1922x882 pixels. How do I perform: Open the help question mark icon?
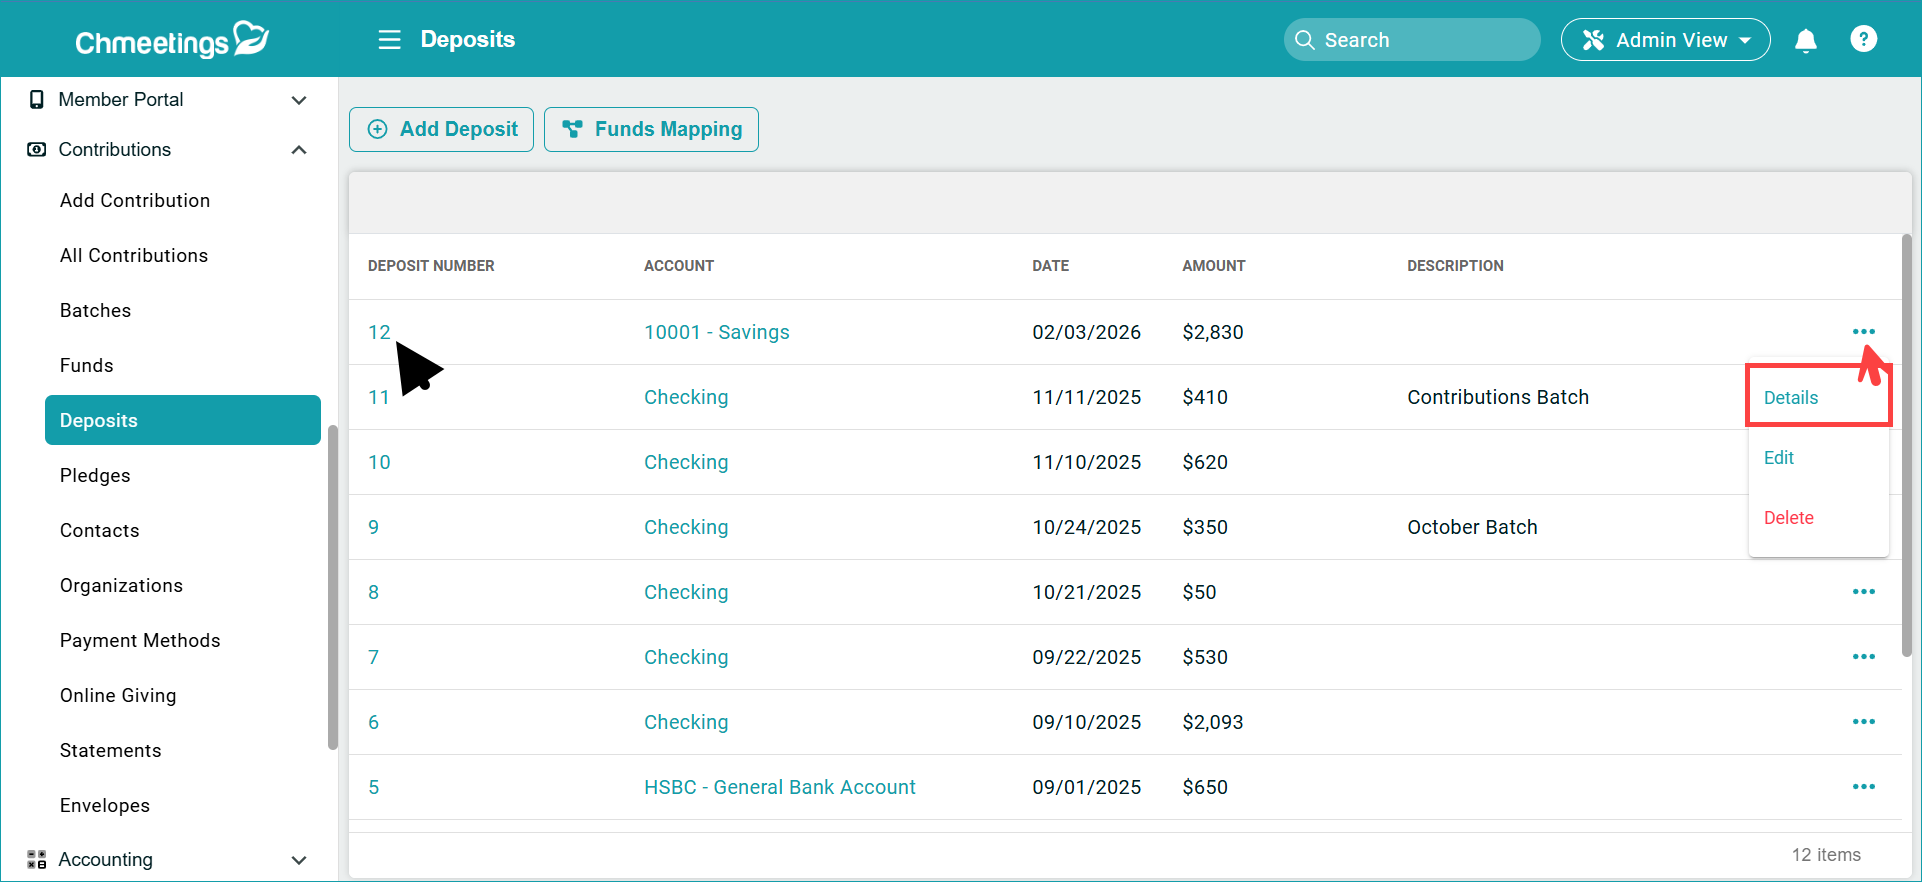coord(1863,39)
